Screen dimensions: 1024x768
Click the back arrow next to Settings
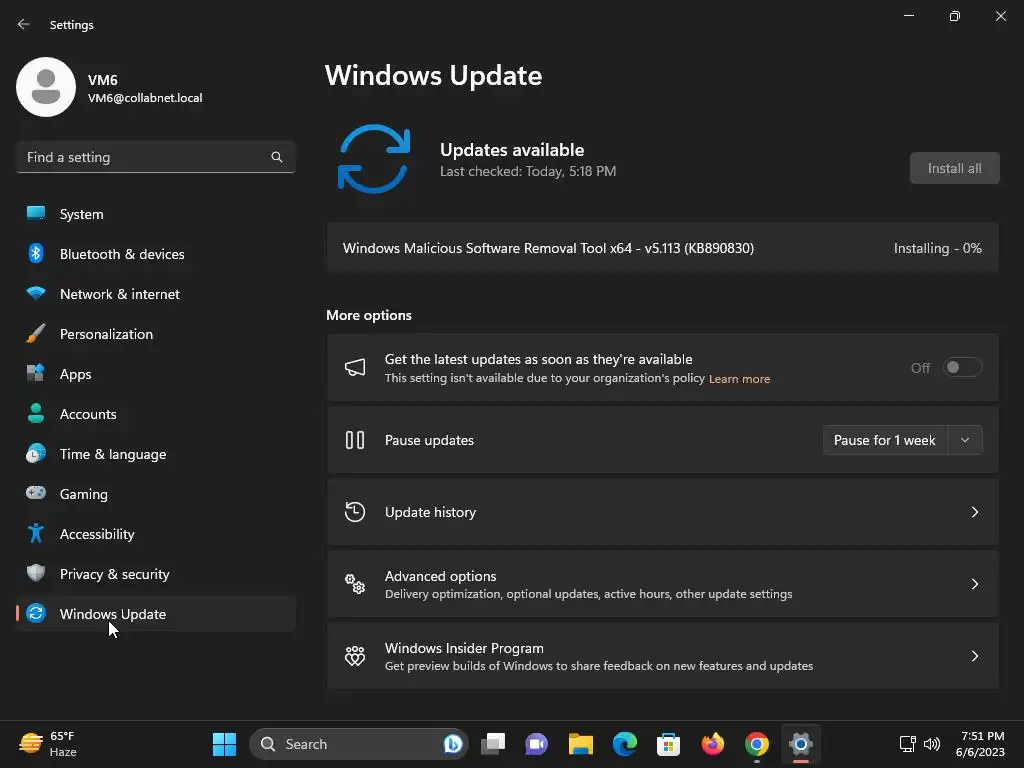coord(24,24)
